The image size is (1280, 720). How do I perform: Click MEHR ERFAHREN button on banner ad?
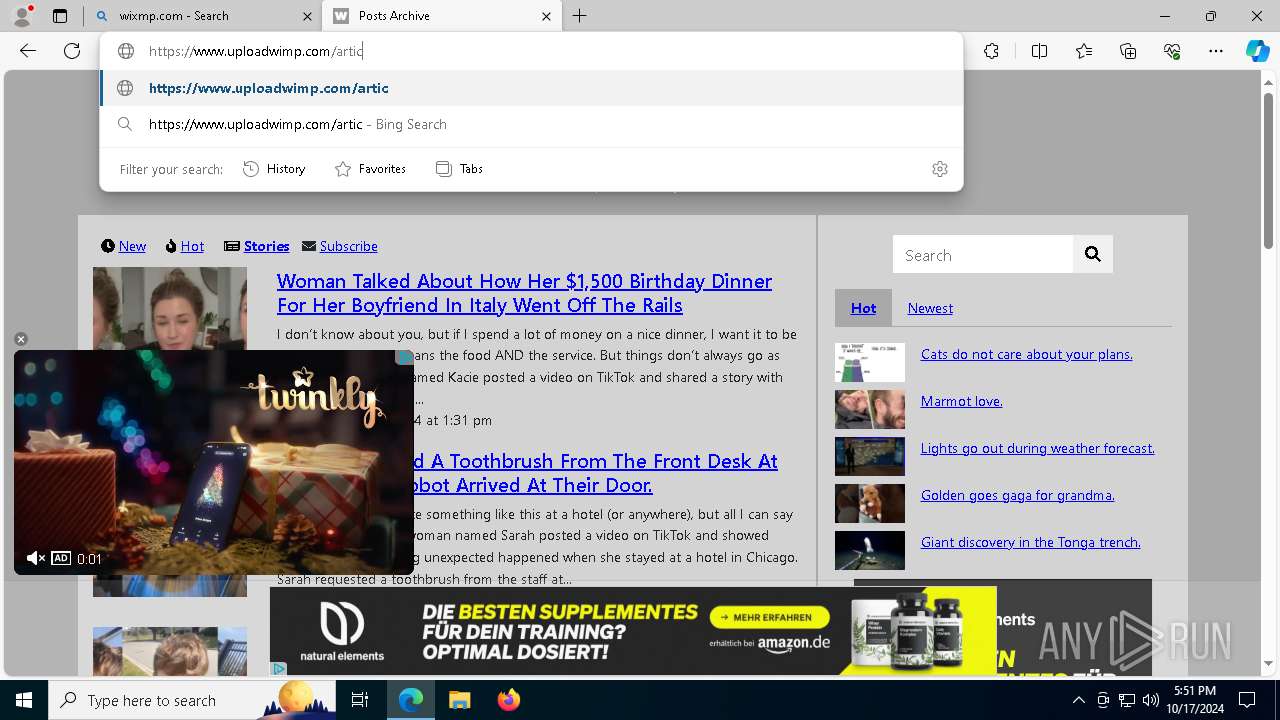click(x=769, y=617)
